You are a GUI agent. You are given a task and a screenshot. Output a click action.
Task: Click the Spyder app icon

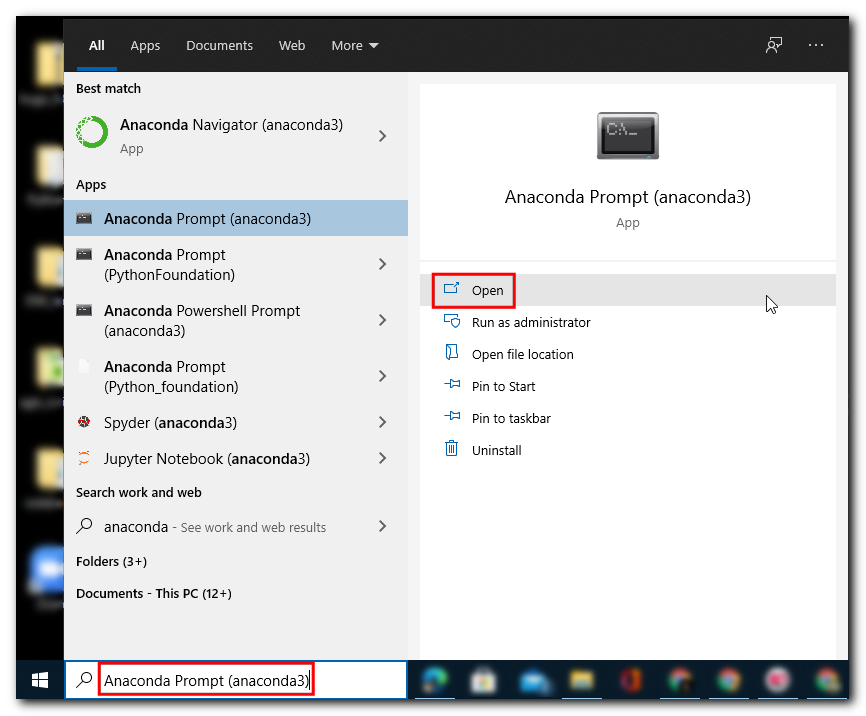click(x=84, y=422)
